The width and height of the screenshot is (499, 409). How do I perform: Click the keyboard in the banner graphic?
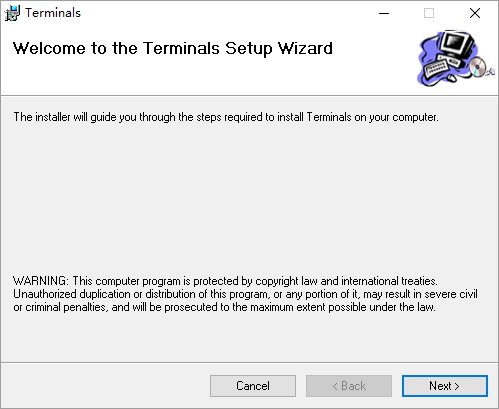click(x=439, y=67)
